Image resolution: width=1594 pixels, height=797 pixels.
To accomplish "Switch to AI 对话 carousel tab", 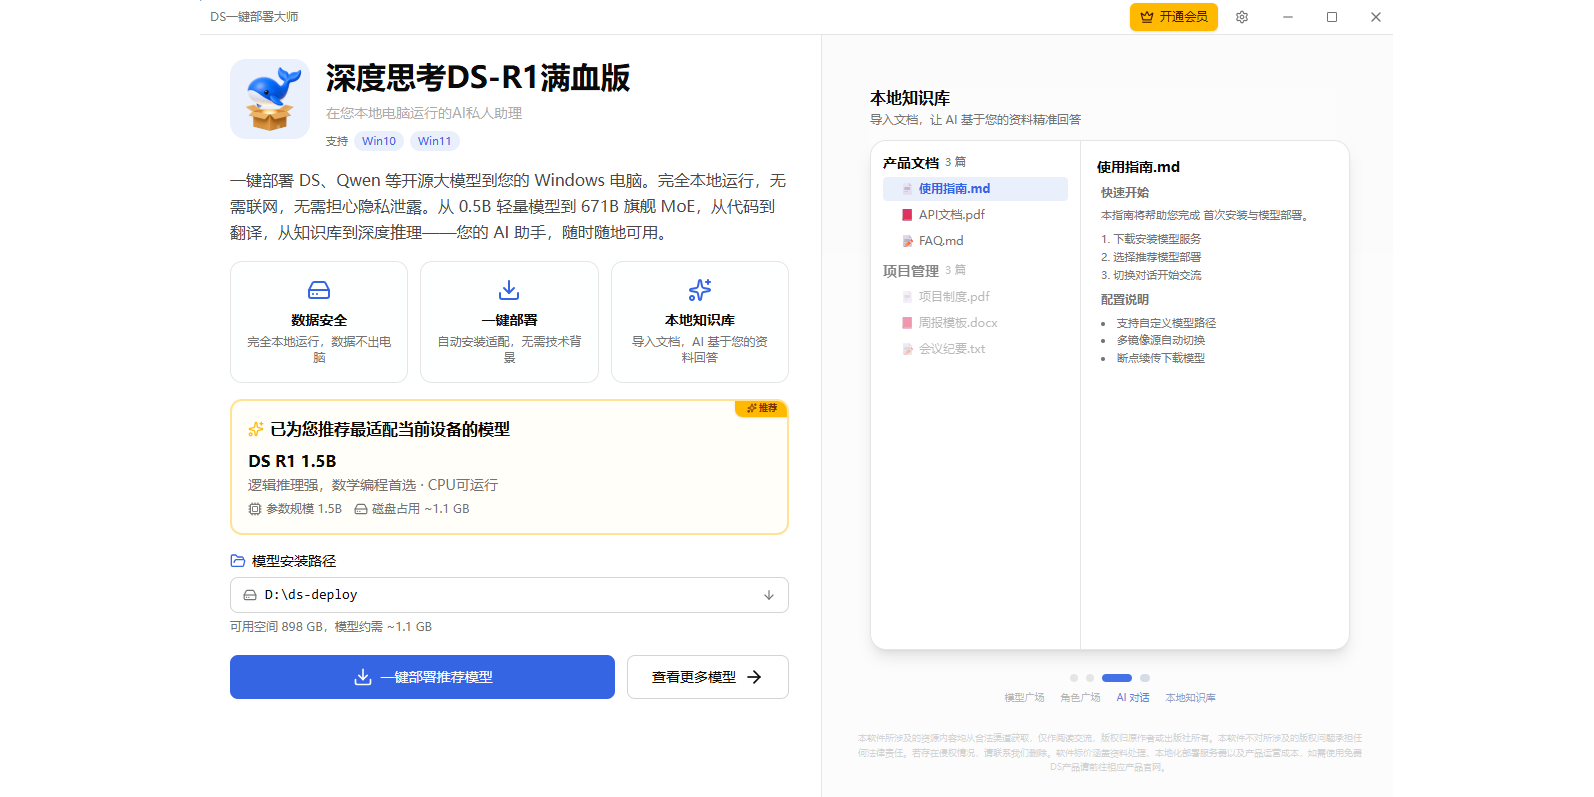I will [x=1133, y=698].
